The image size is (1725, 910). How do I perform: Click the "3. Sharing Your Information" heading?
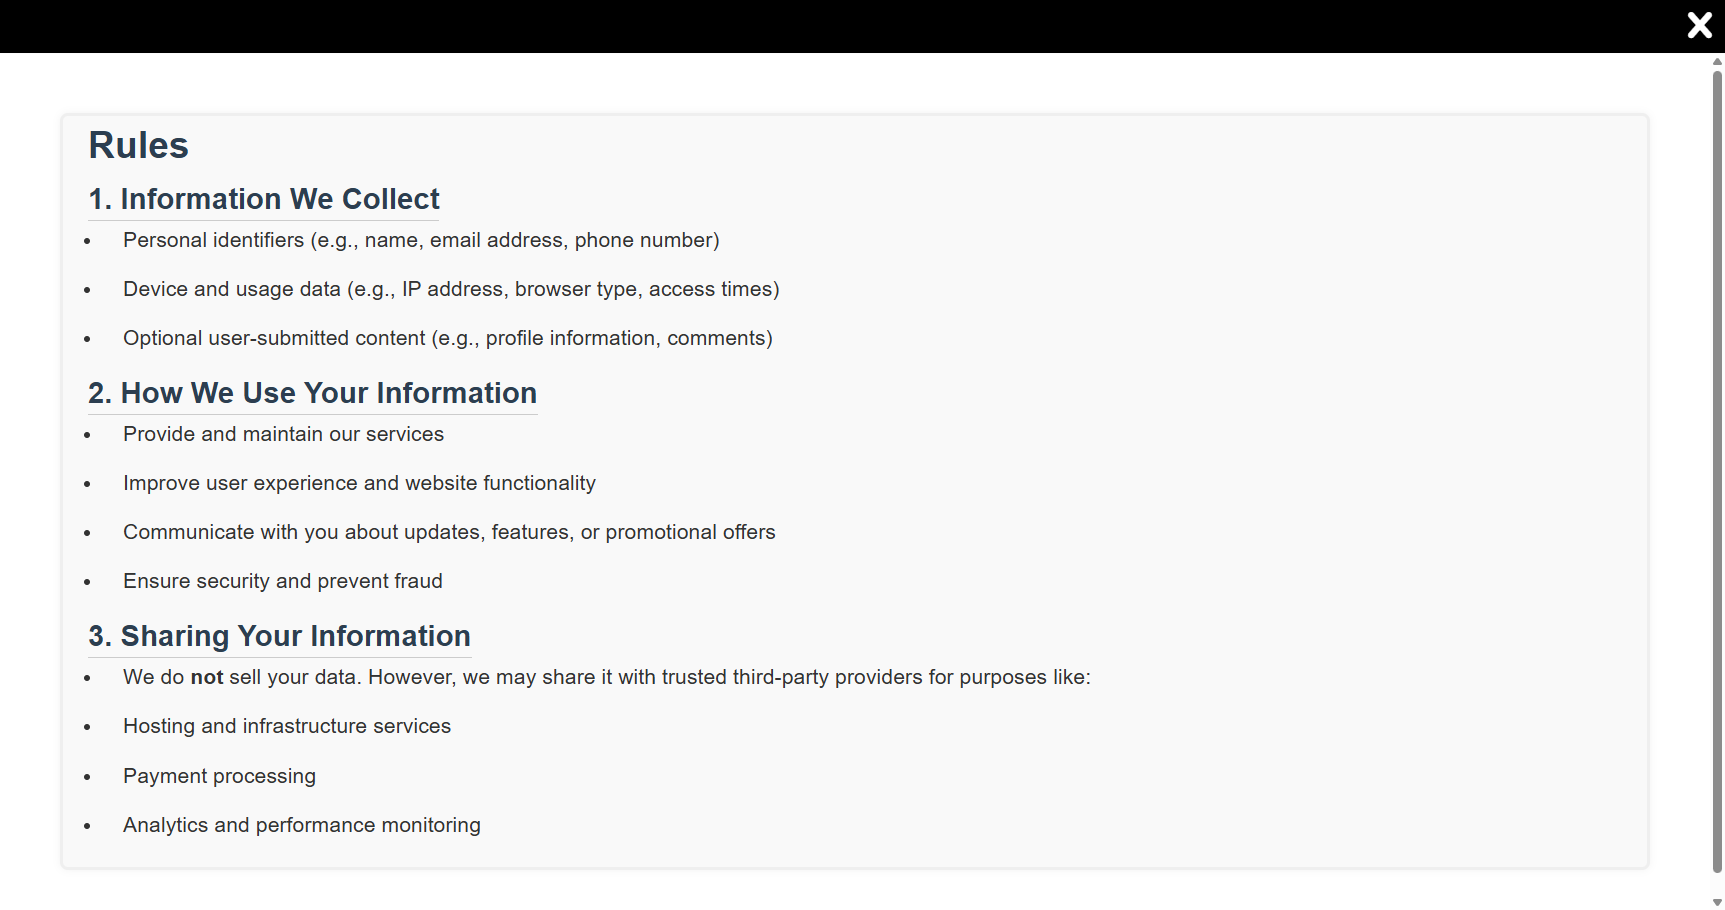click(279, 636)
